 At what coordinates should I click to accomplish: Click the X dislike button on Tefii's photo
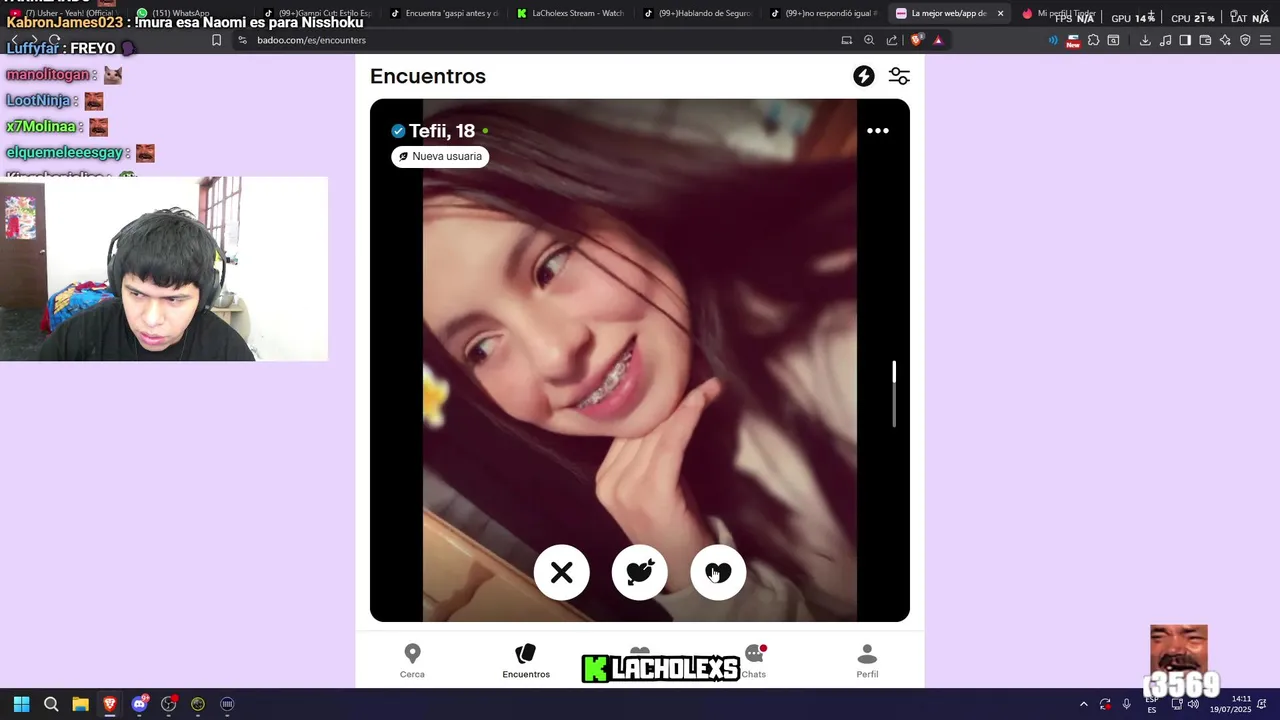[x=562, y=572]
